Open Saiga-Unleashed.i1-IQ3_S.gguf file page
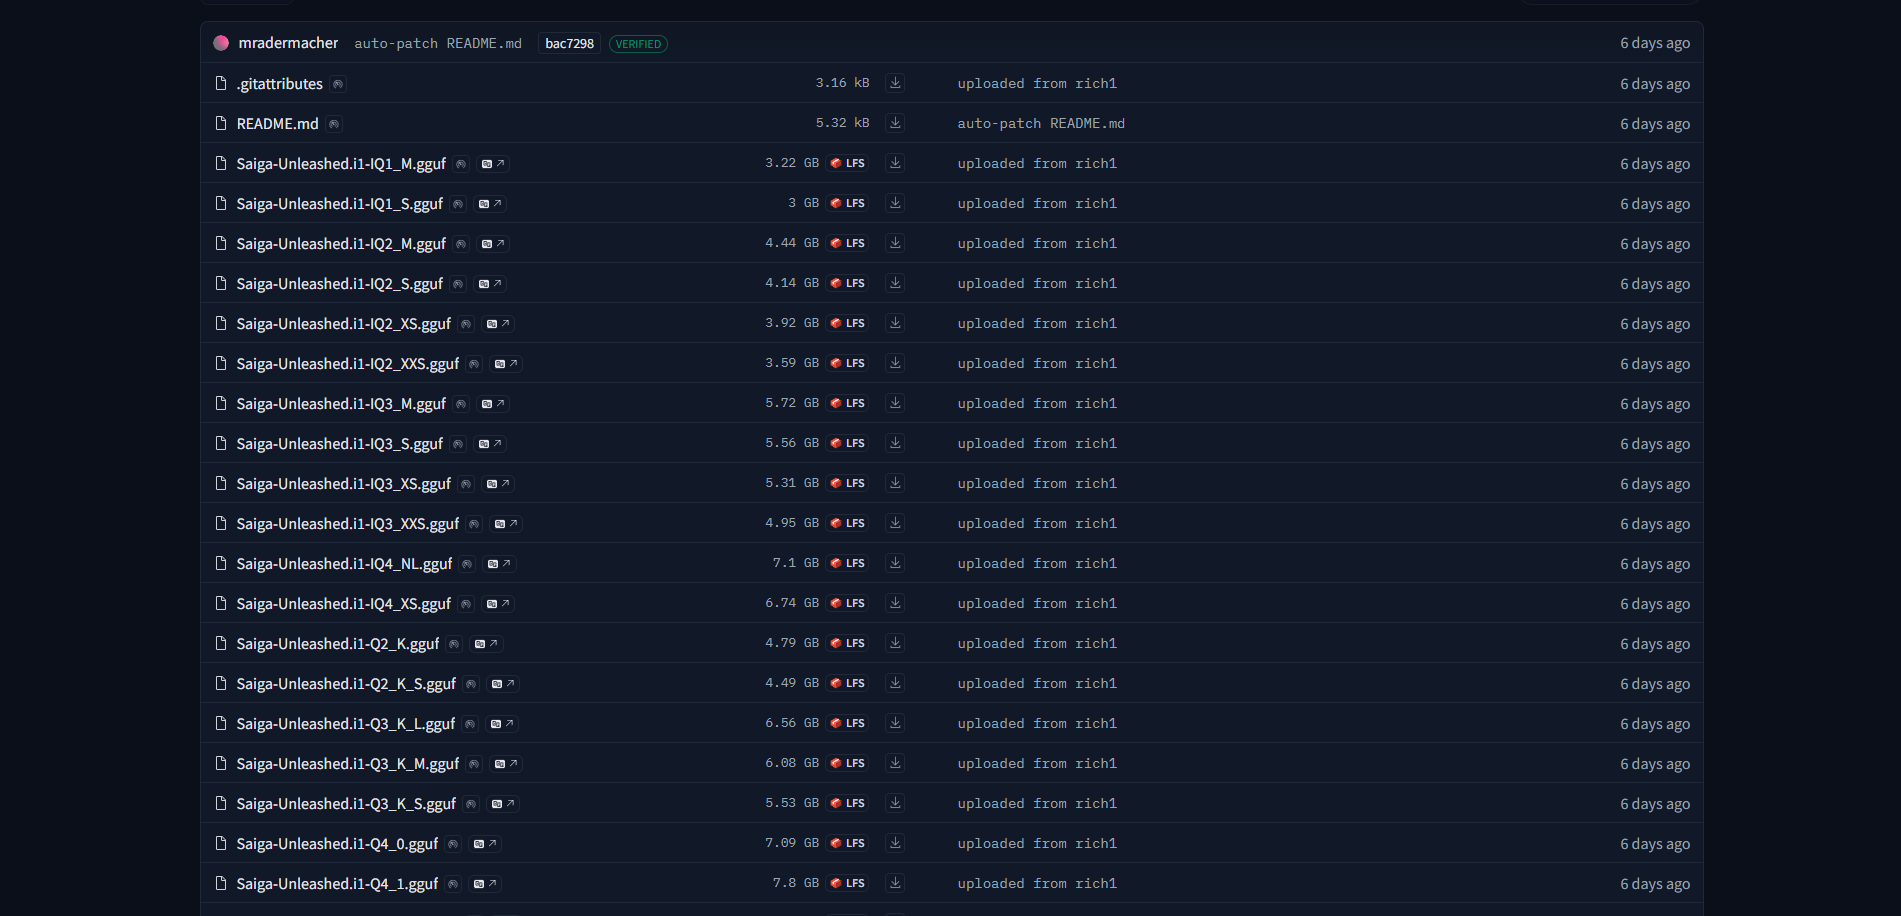 (340, 444)
